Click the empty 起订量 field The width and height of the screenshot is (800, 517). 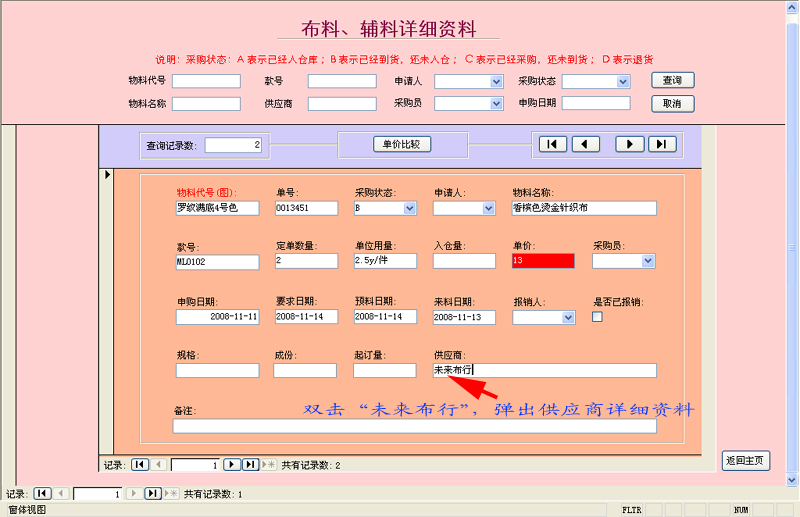[x=385, y=371]
